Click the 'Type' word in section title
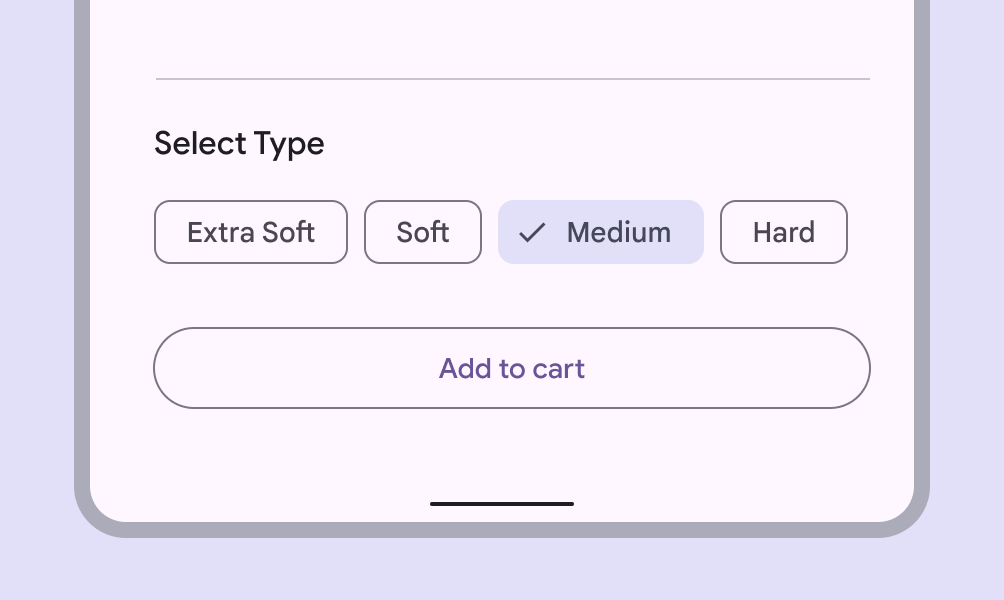Image resolution: width=1004 pixels, height=600 pixels. click(x=289, y=144)
